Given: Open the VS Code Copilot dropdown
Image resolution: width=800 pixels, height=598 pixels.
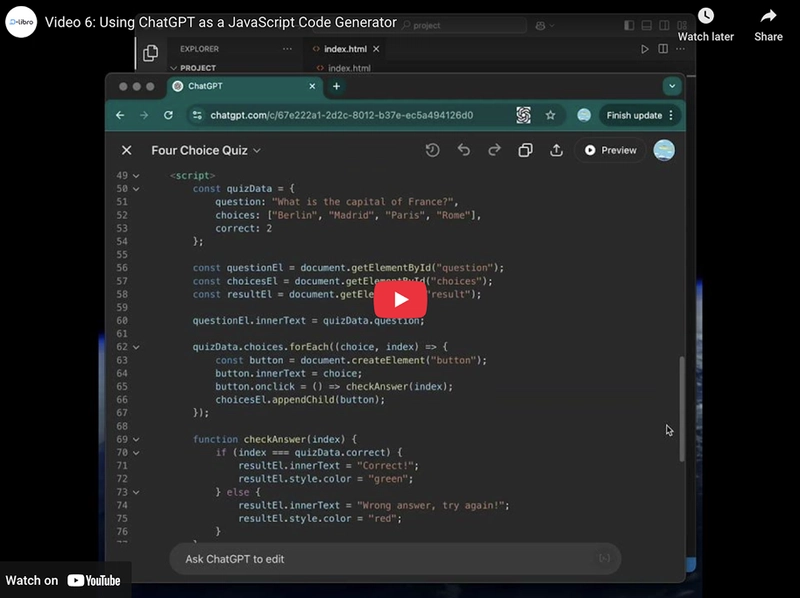Looking at the screenshot, I should click(545, 26).
